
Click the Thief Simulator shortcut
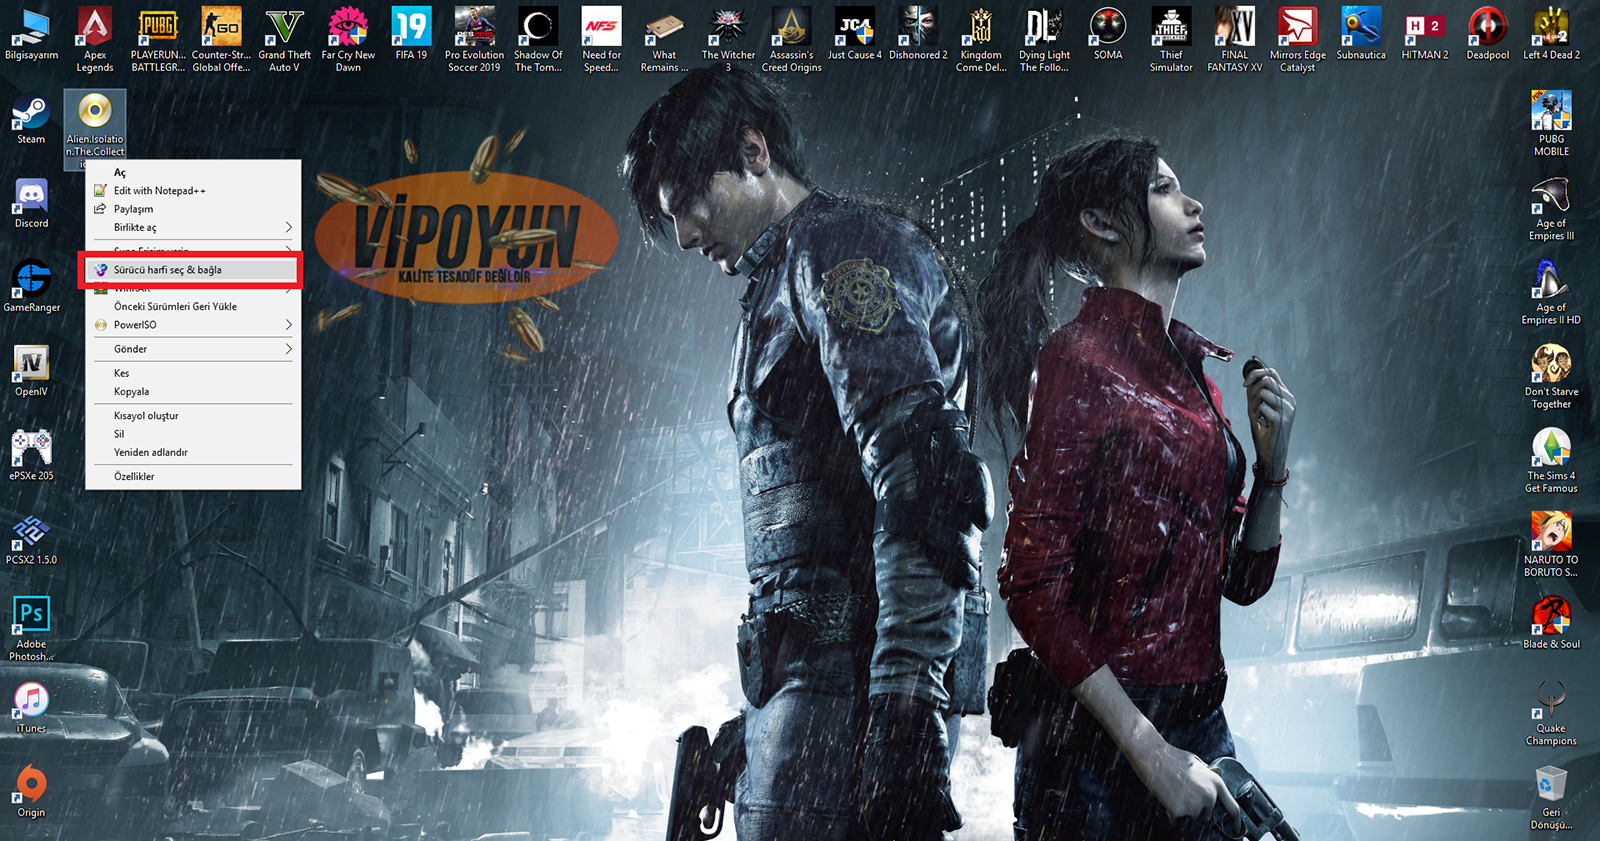[1171, 40]
